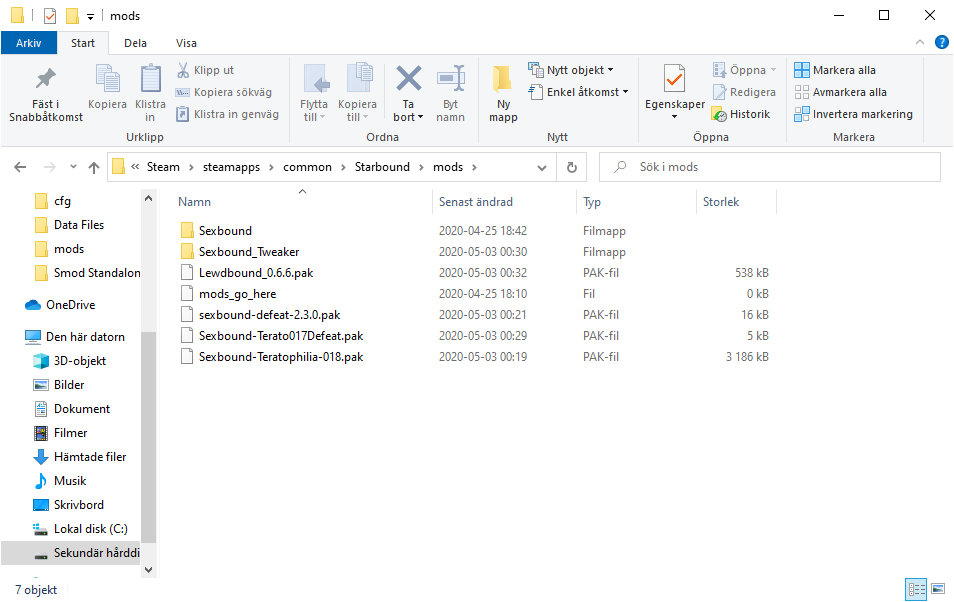This screenshot has width=954, height=602.
Task: Switch to large icons view in status bar
Action: 938,589
